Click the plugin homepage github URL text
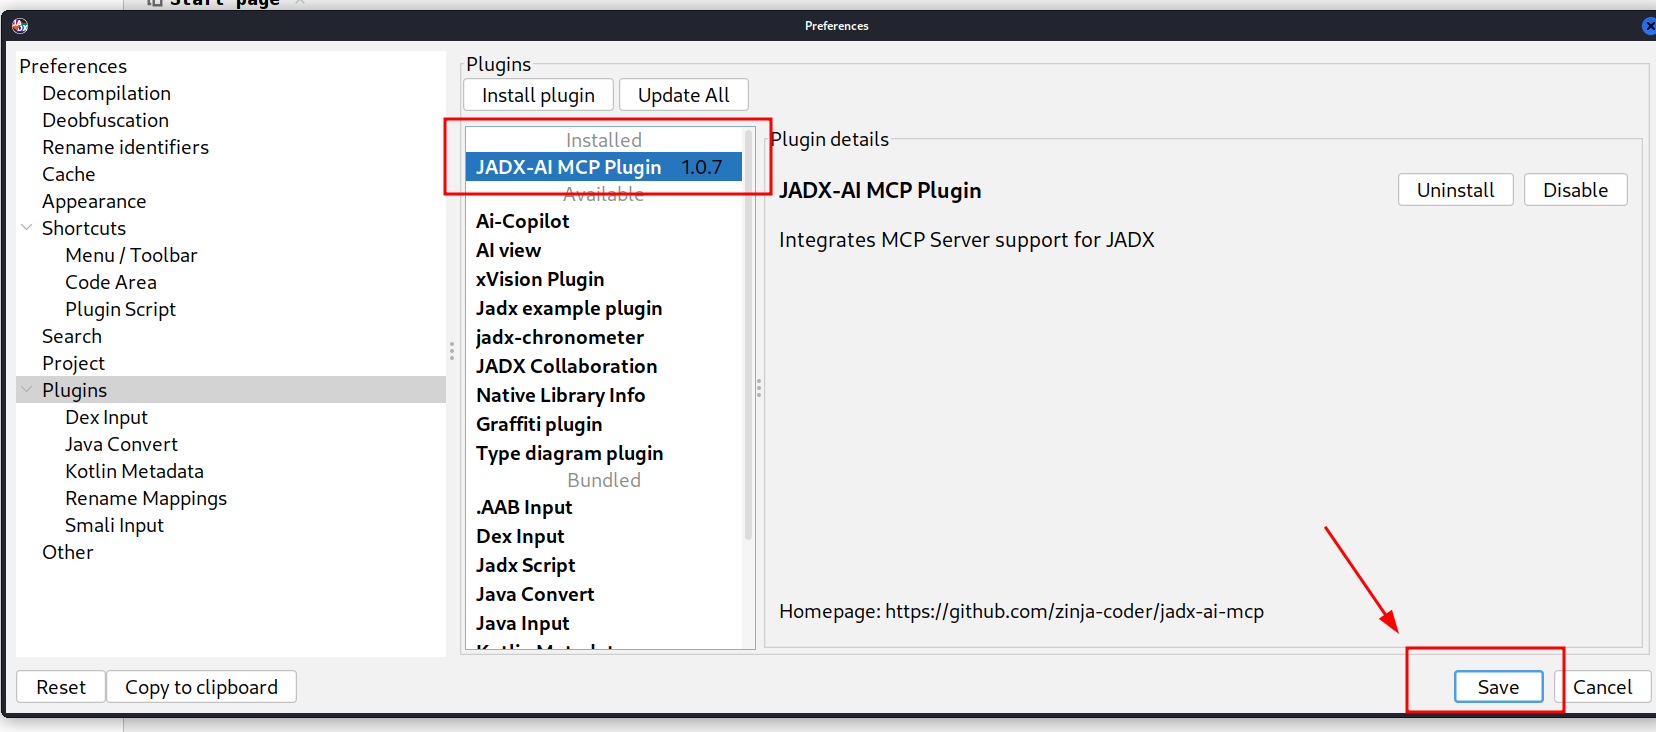 [1074, 611]
